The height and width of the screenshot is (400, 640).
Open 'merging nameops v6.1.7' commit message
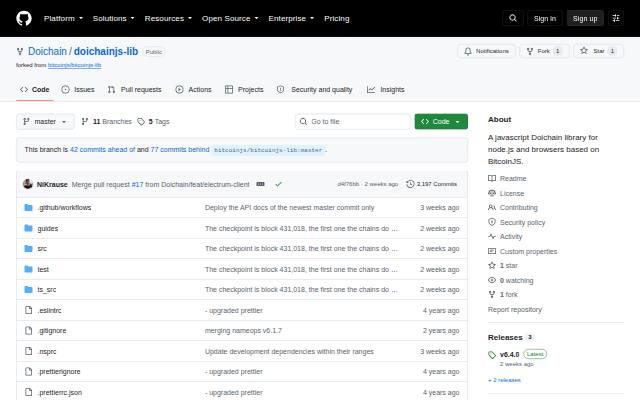[243, 331]
